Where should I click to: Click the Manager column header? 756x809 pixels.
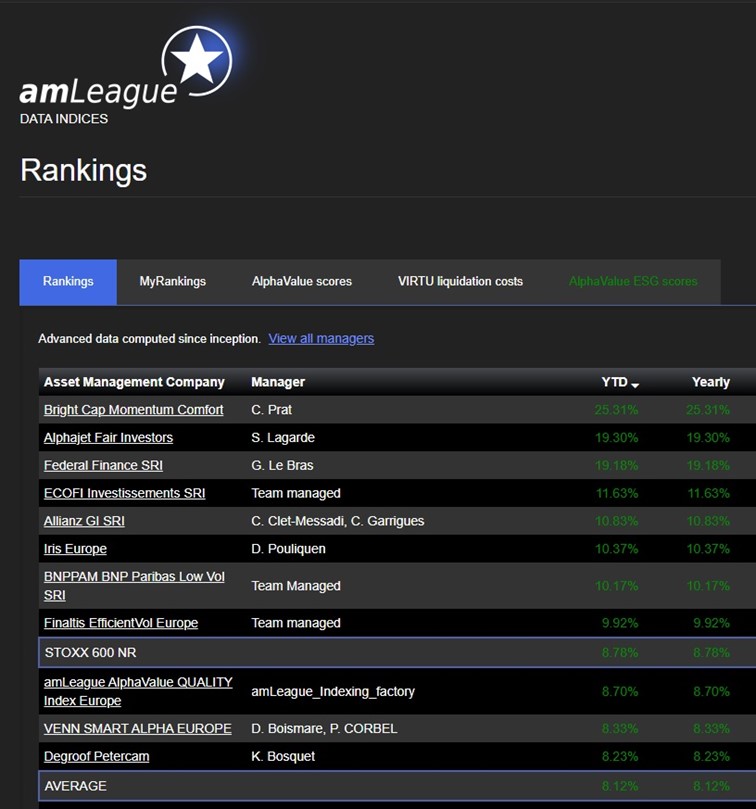278,382
